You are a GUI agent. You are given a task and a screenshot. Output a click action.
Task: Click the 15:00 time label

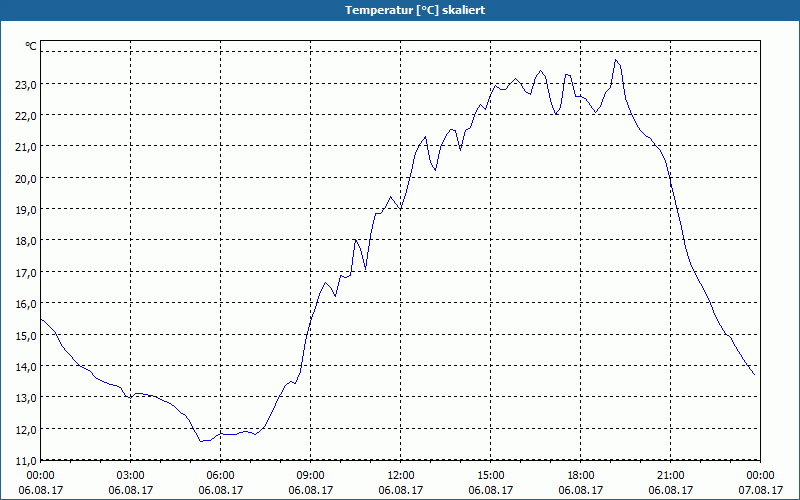pyautogui.click(x=491, y=476)
